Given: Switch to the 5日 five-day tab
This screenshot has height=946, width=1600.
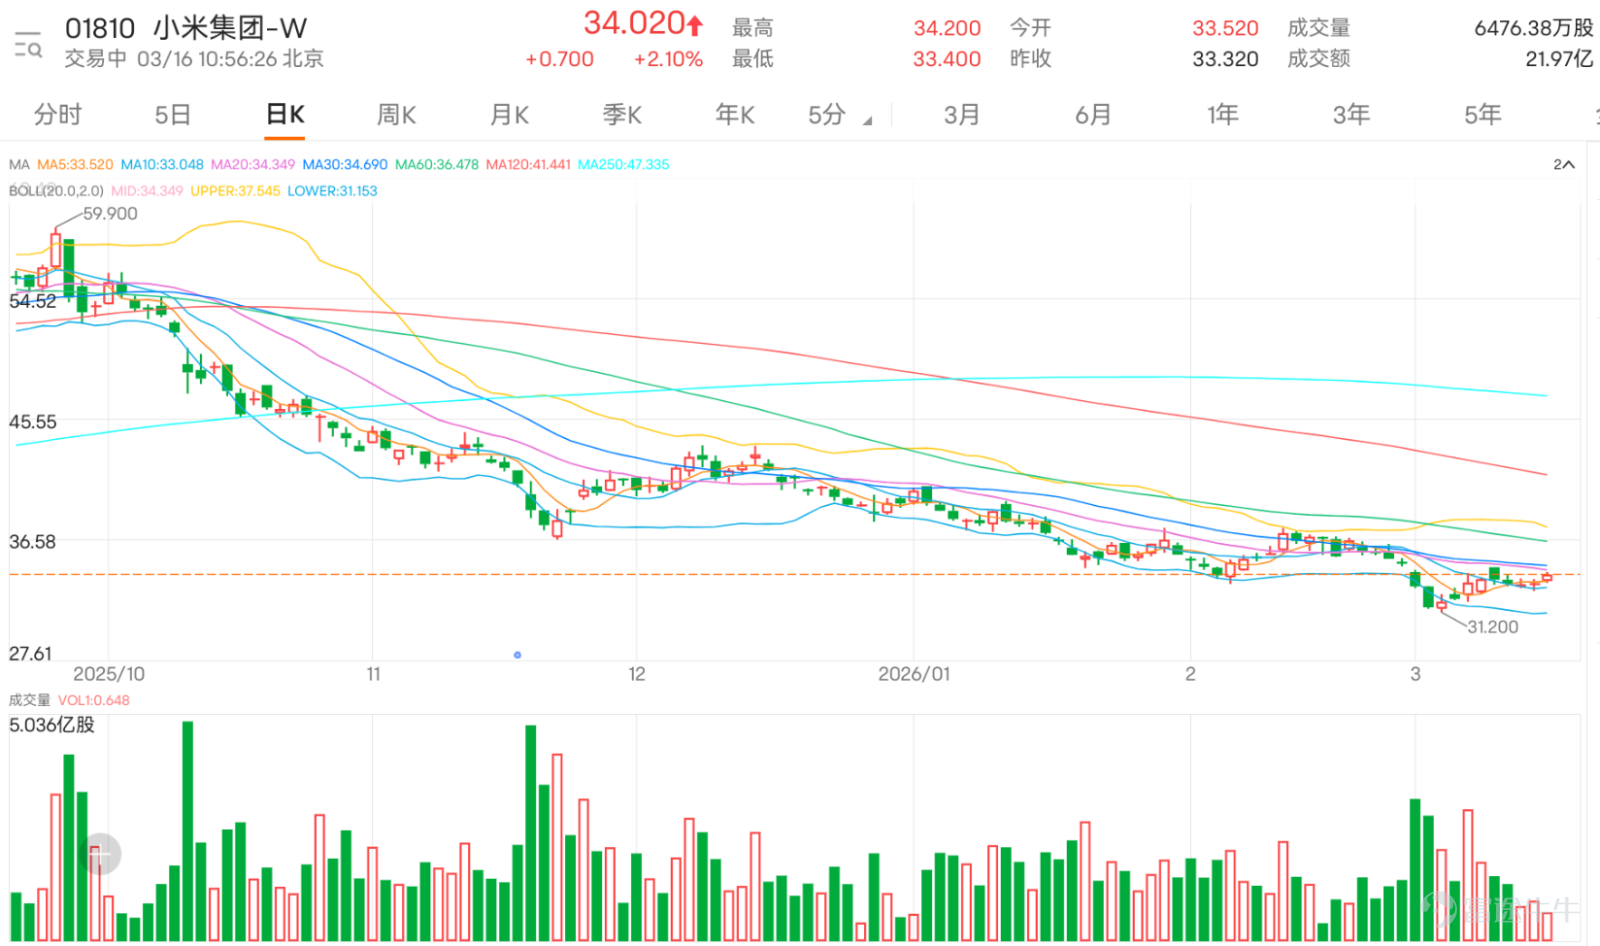Looking at the screenshot, I should 172,115.
